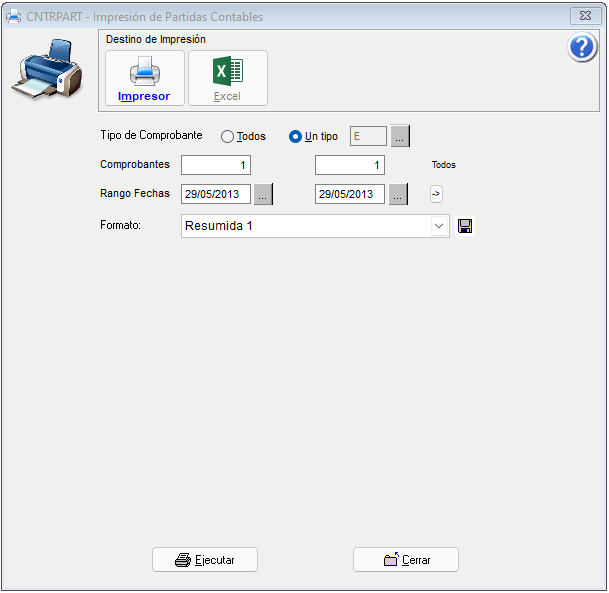609x593 pixels.
Task: Open the end date picker button
Action: tap(398, 194)
